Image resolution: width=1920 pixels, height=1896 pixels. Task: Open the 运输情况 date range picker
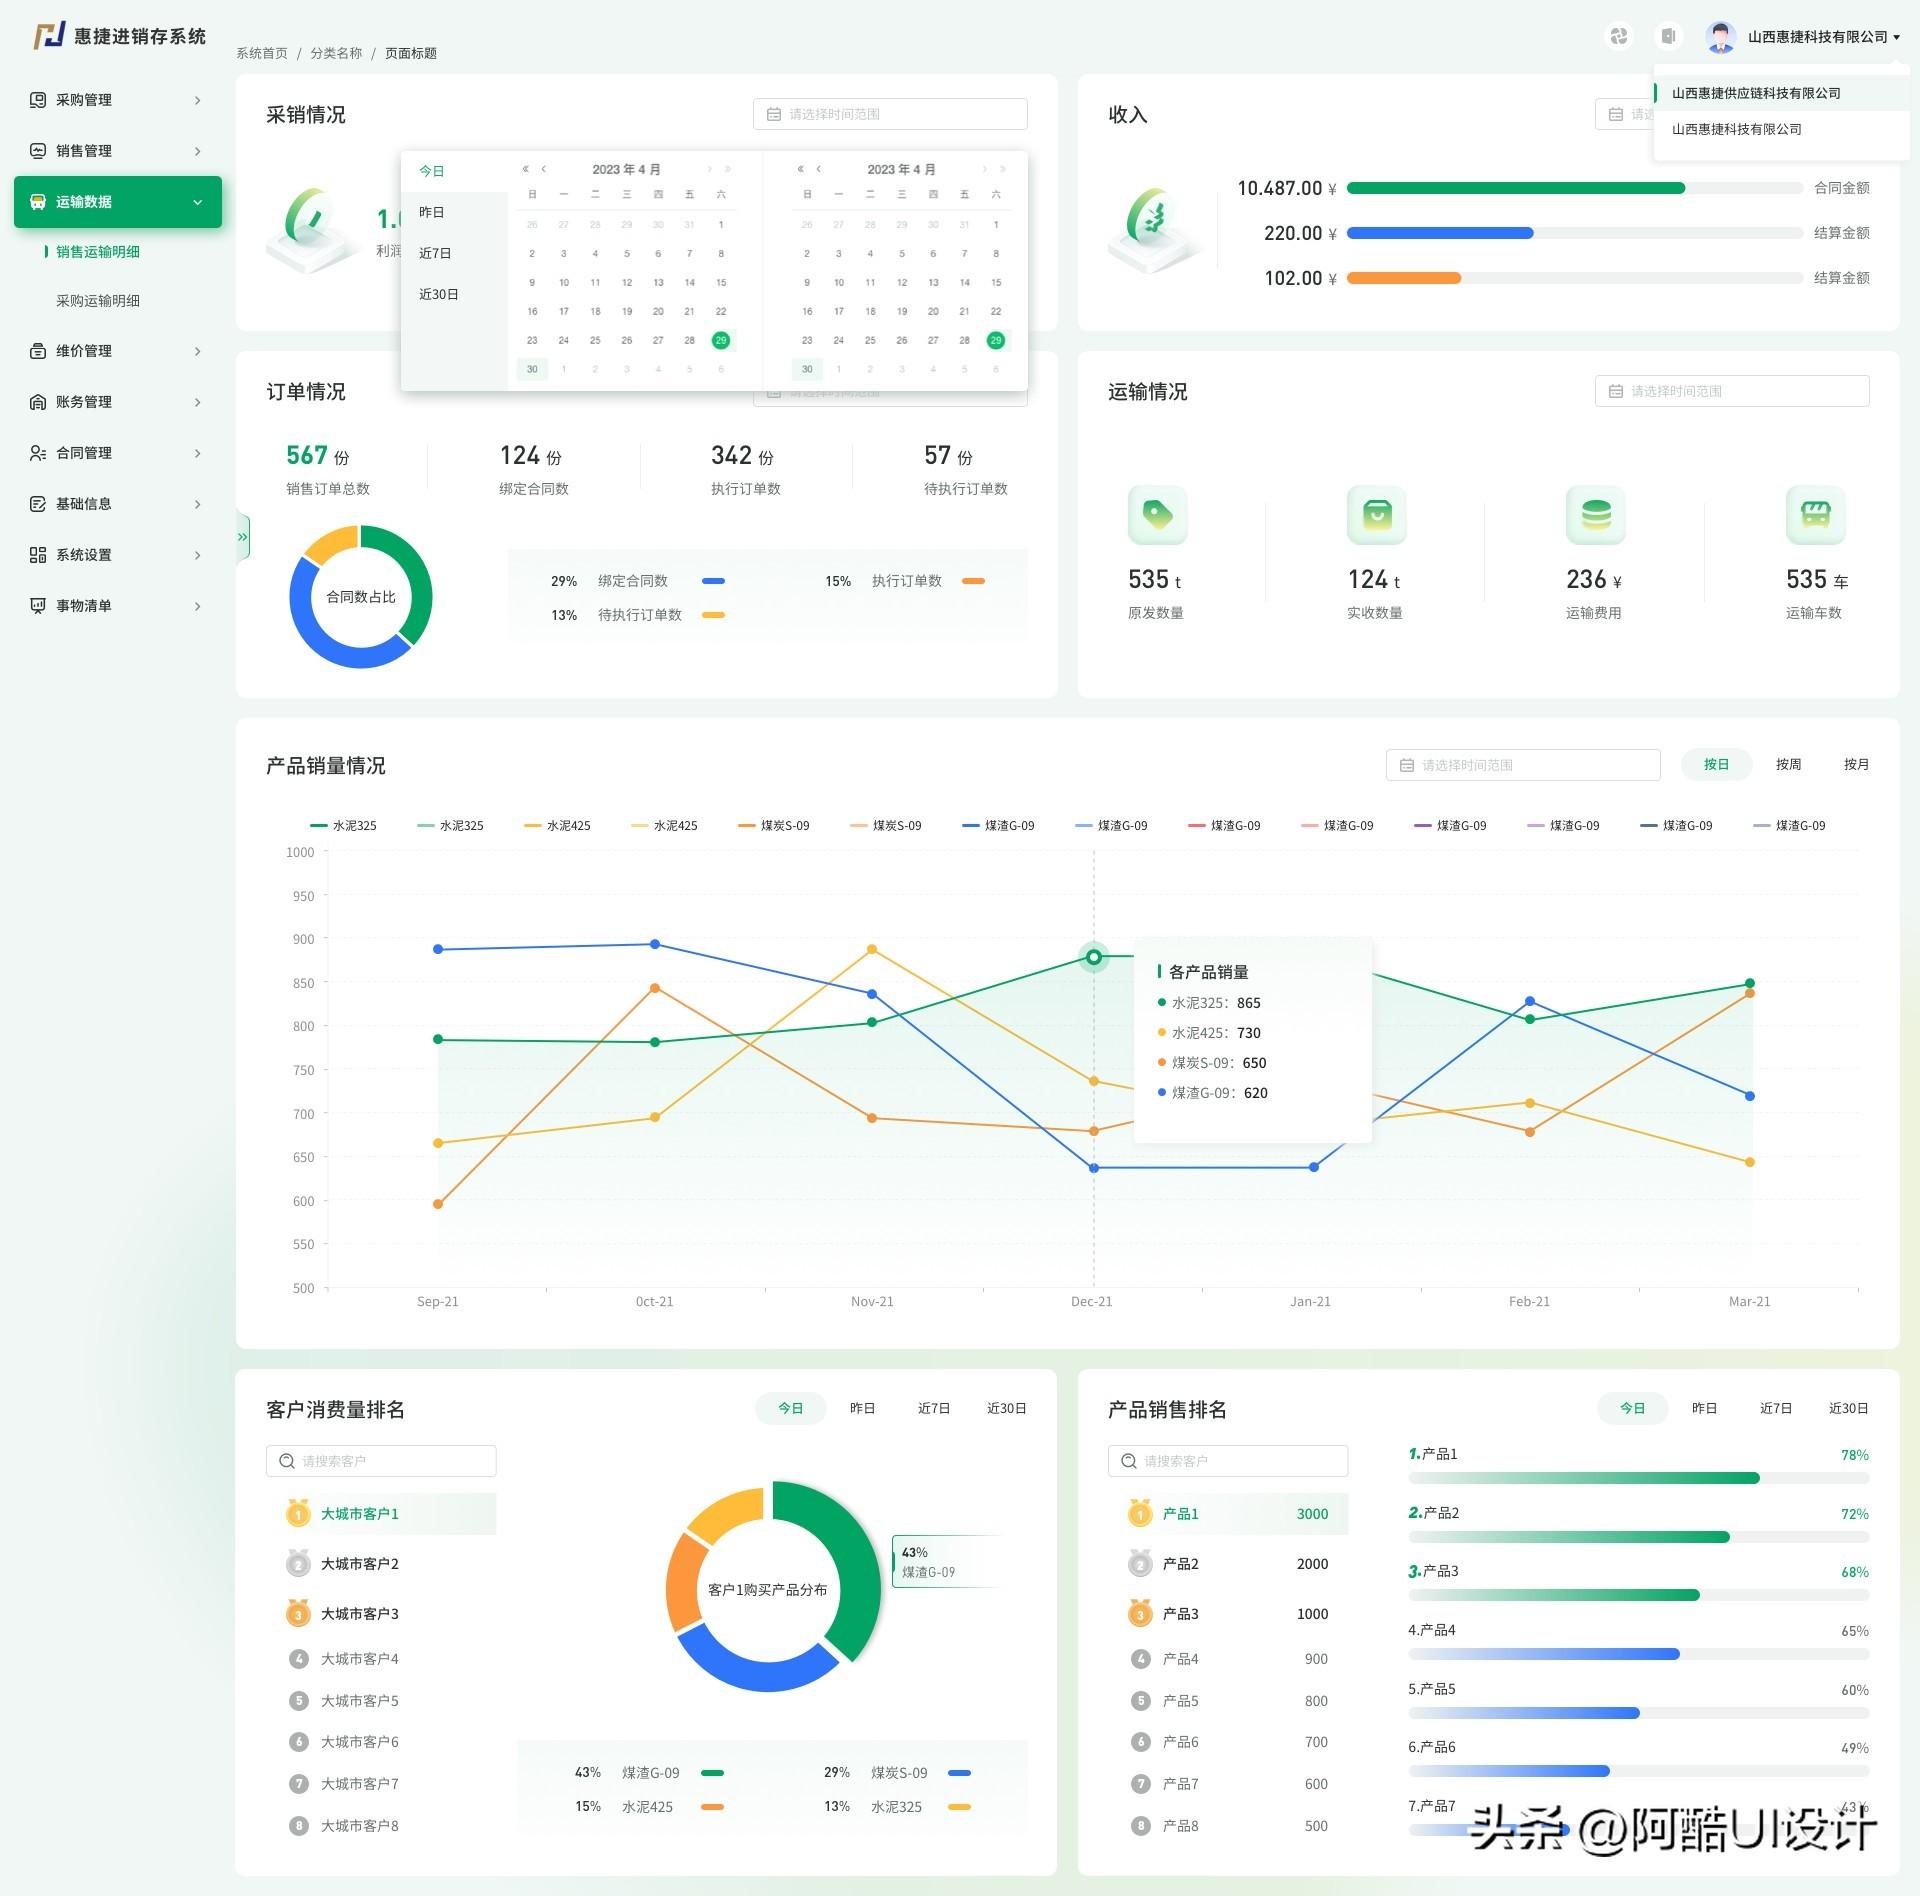pos(1732,391)
